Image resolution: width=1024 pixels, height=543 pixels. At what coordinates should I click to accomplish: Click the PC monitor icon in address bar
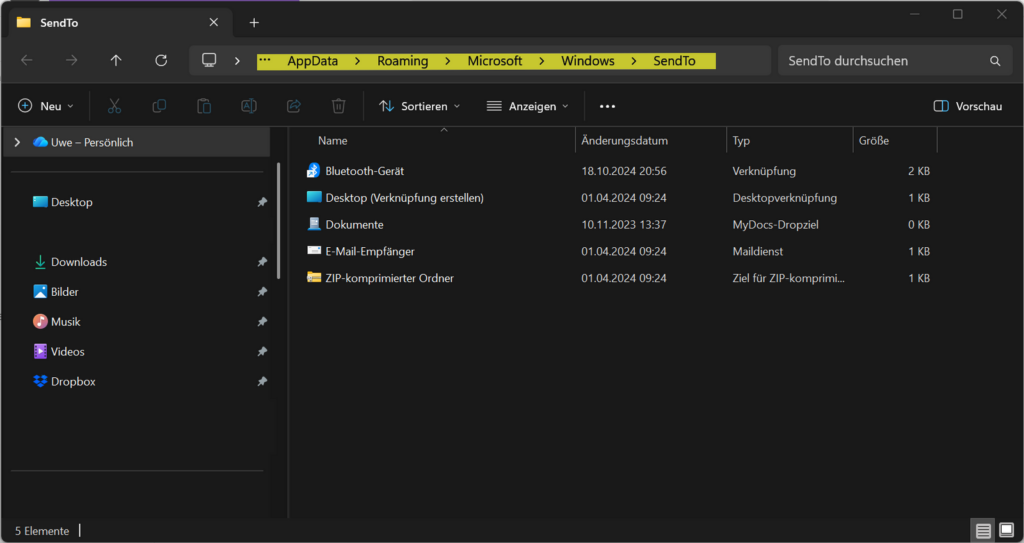tap(209, 61)
